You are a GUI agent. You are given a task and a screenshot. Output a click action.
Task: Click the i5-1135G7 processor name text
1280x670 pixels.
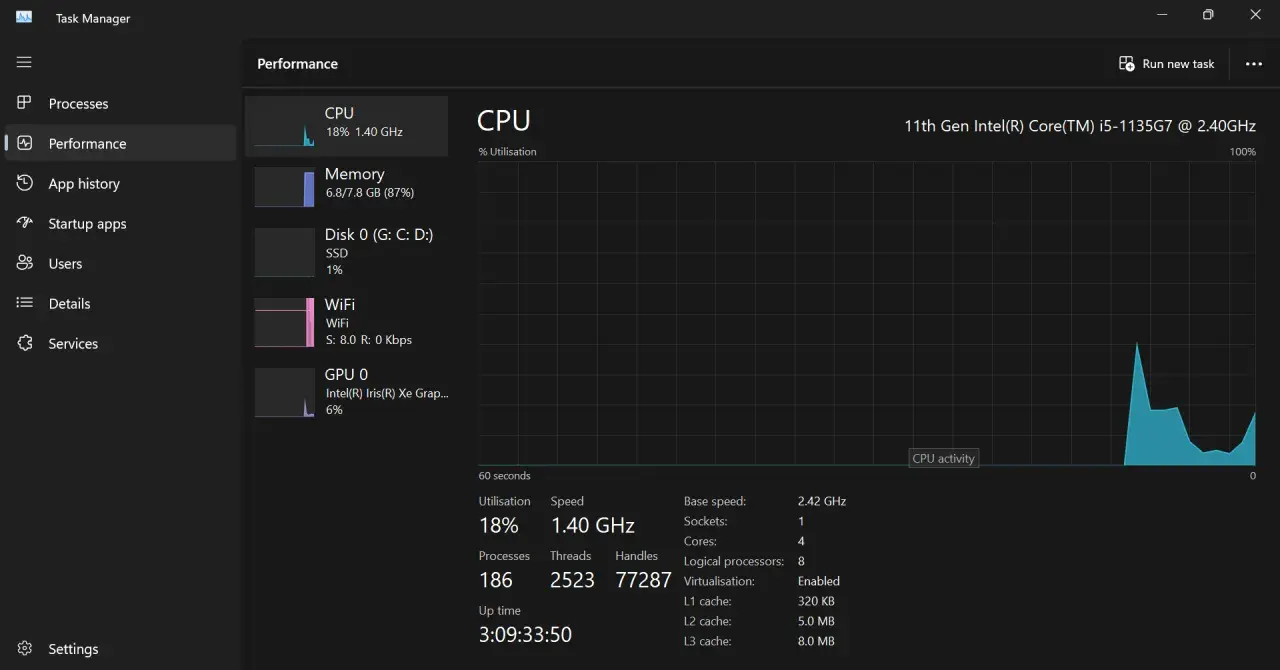coord(1080,126)
